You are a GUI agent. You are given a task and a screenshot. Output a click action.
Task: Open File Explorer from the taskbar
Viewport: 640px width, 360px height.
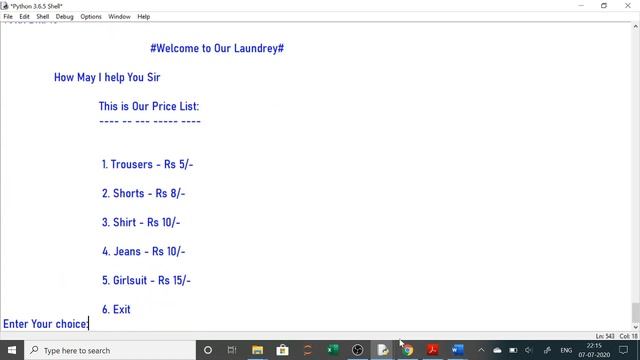[x=257, y=350]
